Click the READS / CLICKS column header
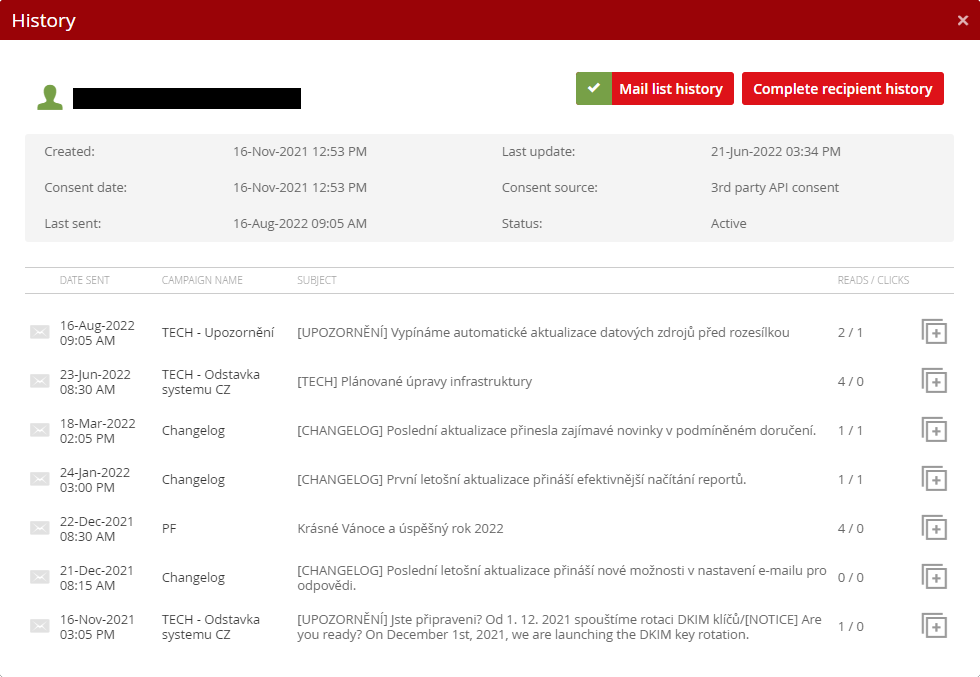 tap(873, 280)
